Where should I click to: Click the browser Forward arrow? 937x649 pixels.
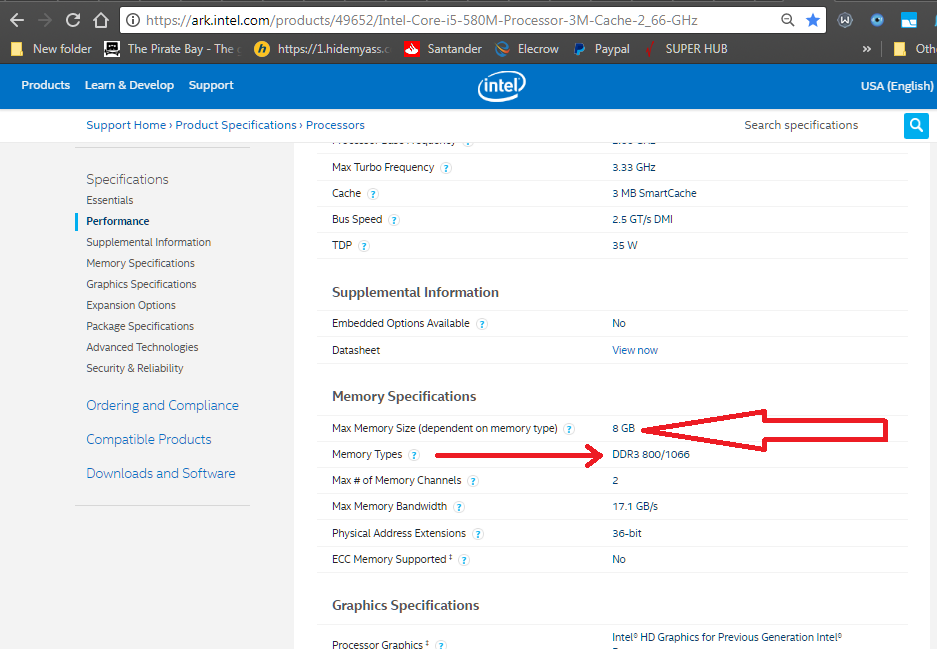[45, 20]
